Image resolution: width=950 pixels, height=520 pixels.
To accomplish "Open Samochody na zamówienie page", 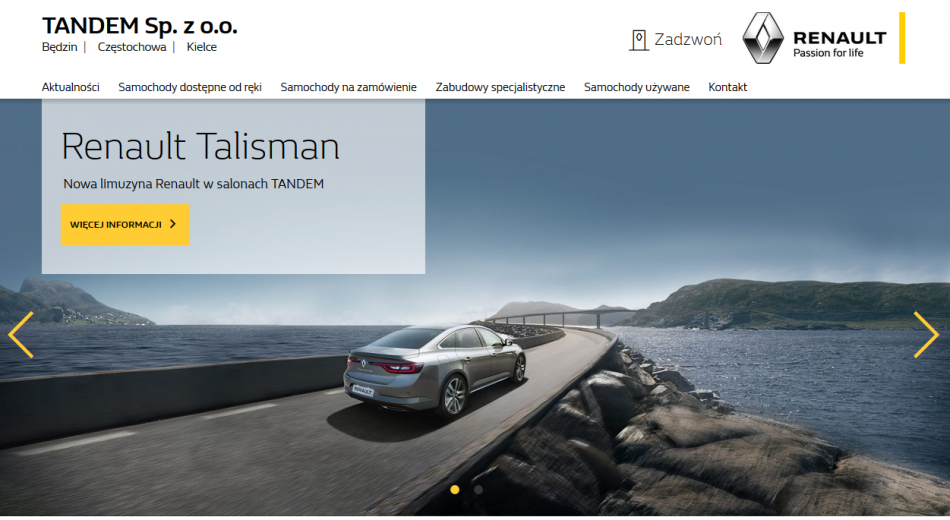I will pyautogui.click(x=348, y=87).
